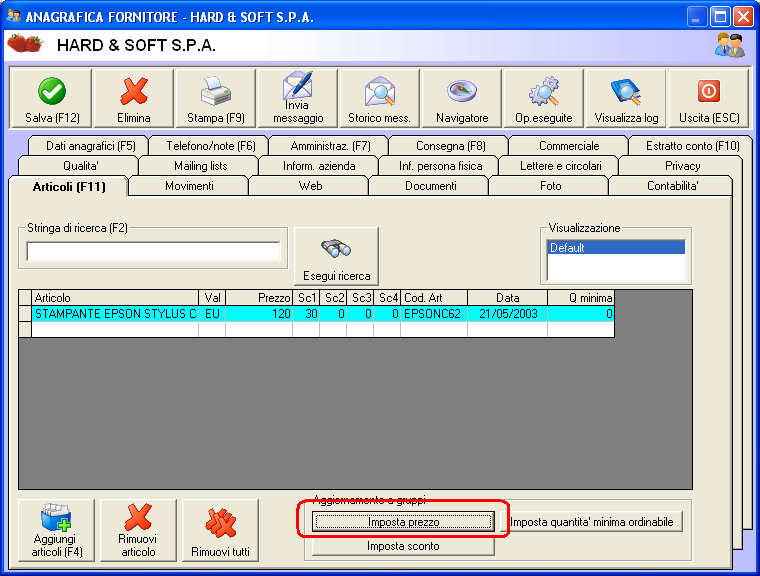
Task: Click the Cod. Art column header
Action: pos(434,298)
